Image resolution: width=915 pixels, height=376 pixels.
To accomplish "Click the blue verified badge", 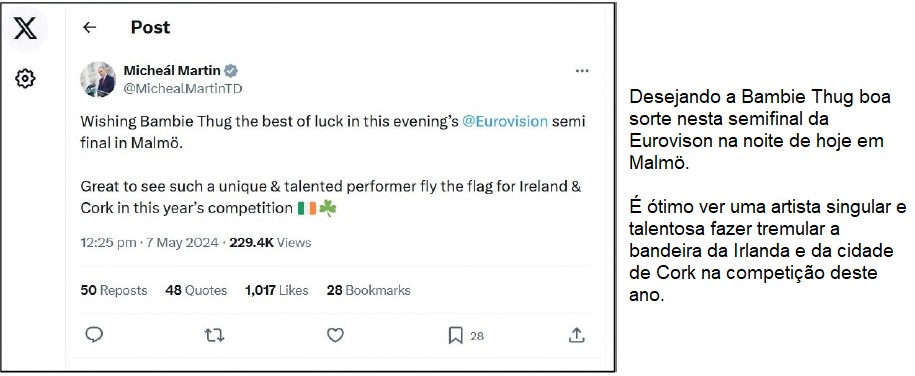I will (x=231, y=71).
